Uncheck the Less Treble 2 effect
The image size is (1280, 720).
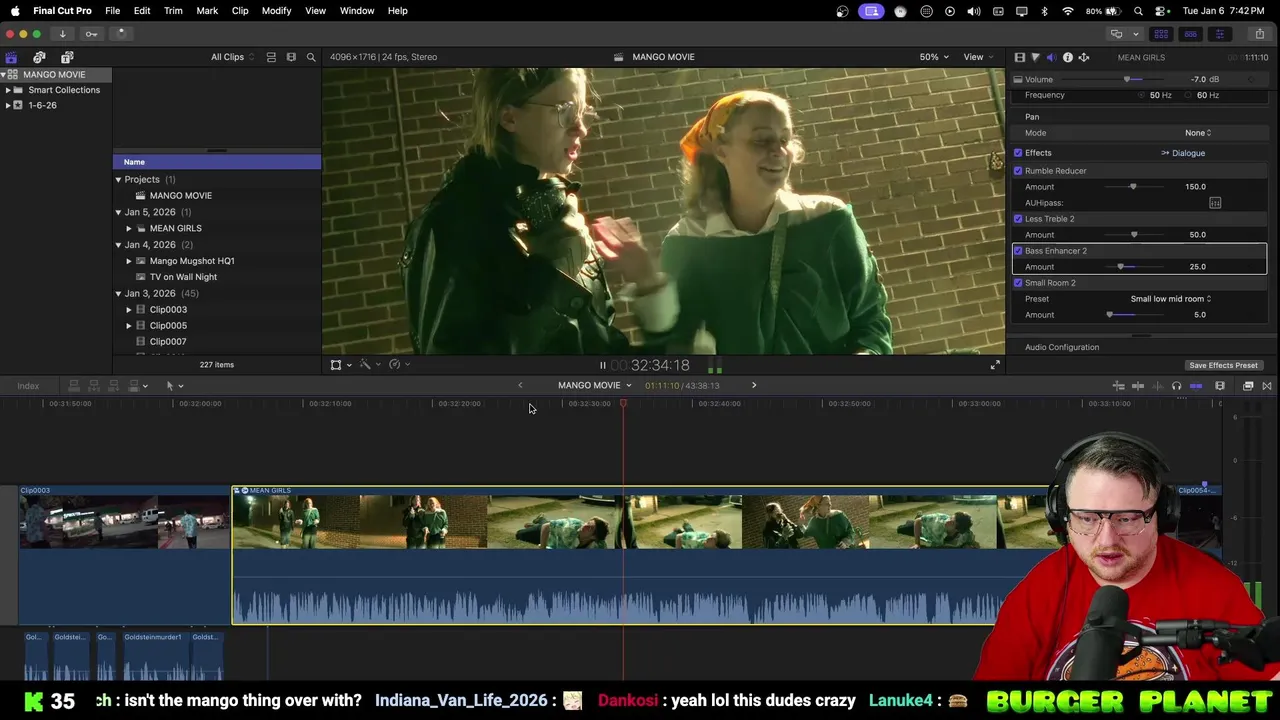[1018, 219]
